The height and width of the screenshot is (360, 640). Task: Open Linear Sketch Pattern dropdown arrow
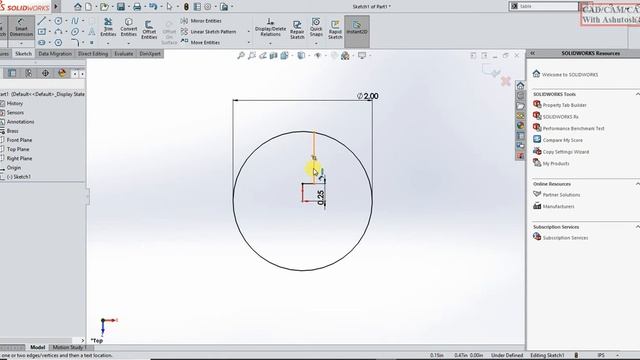pyautogui.click(x=249, y=31)
